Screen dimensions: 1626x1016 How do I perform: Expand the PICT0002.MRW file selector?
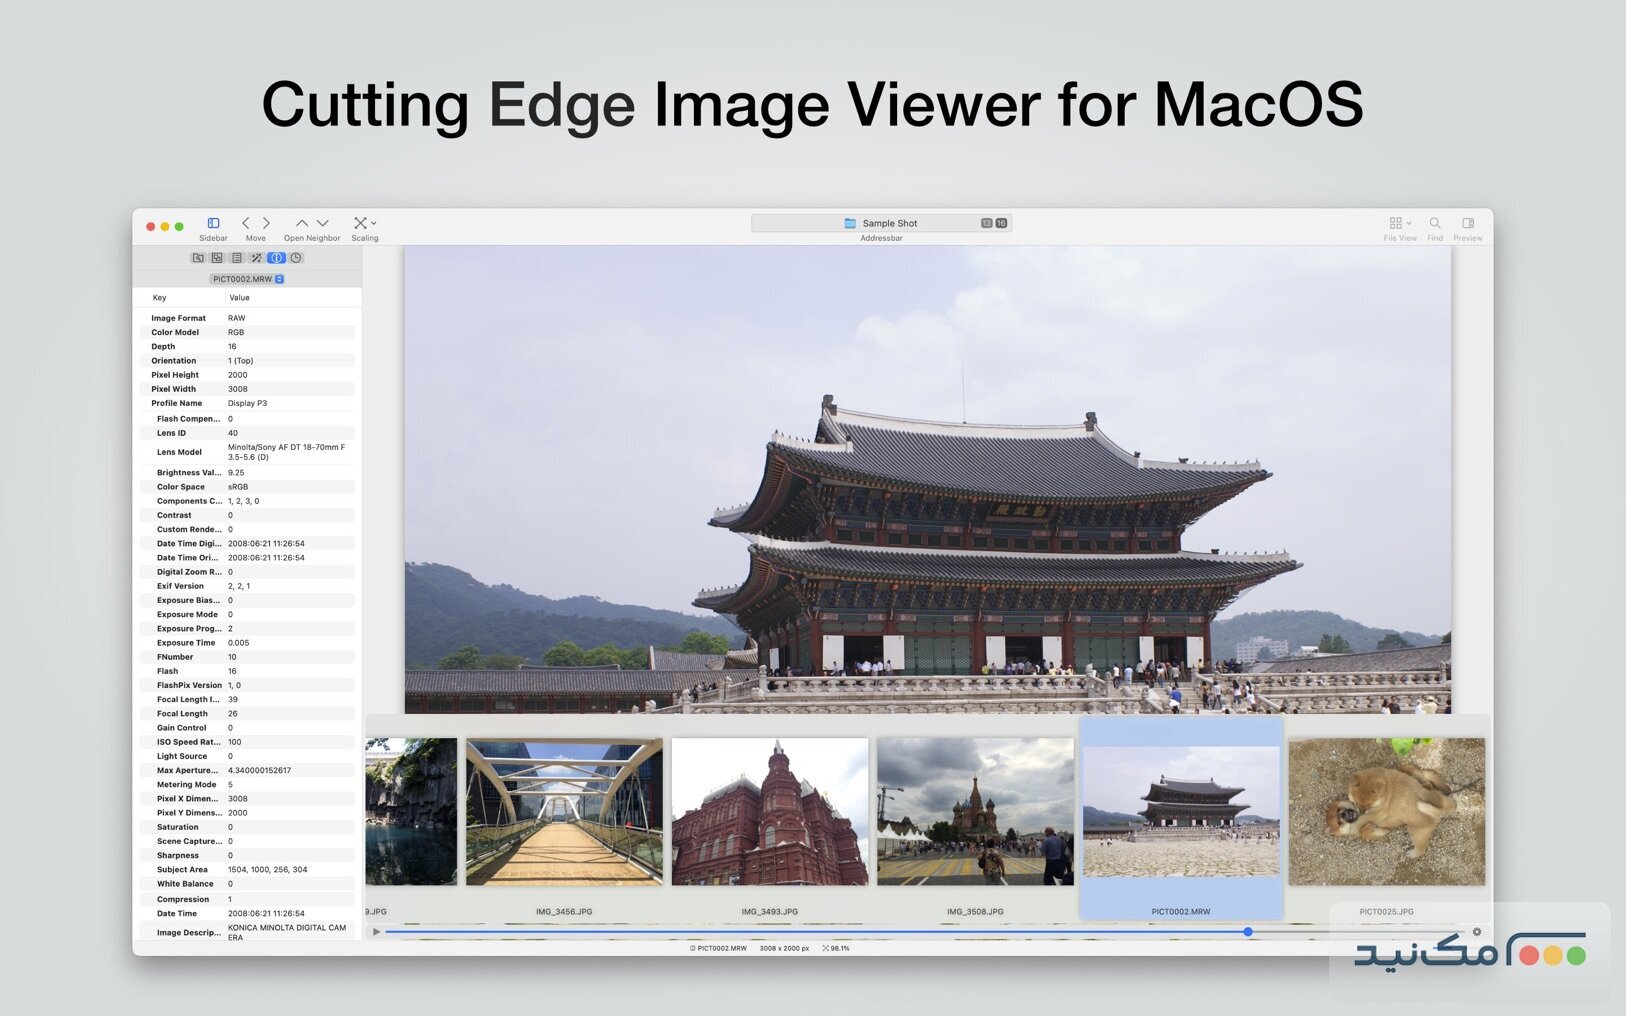tap(244, 279)
